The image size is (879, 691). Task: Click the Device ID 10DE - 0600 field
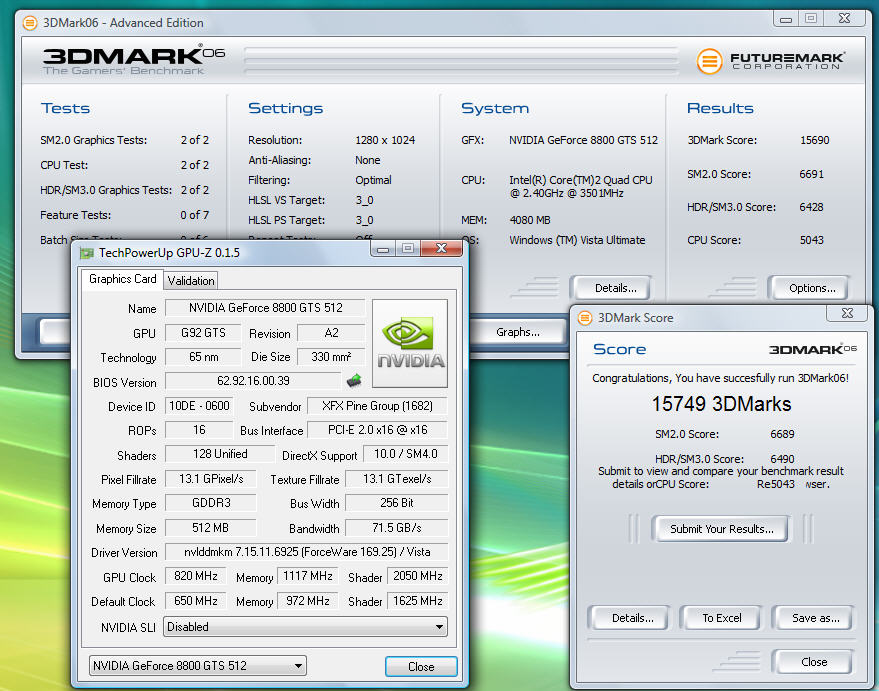(199, 406)
